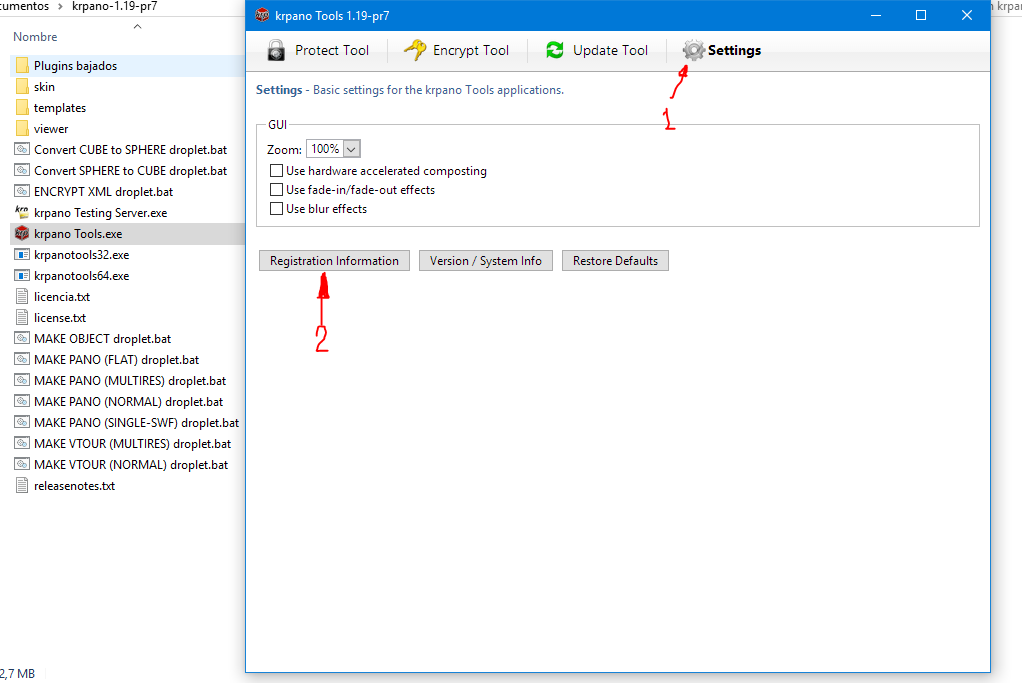Switch to the Encrypt Tool tab

click(457, 50)
